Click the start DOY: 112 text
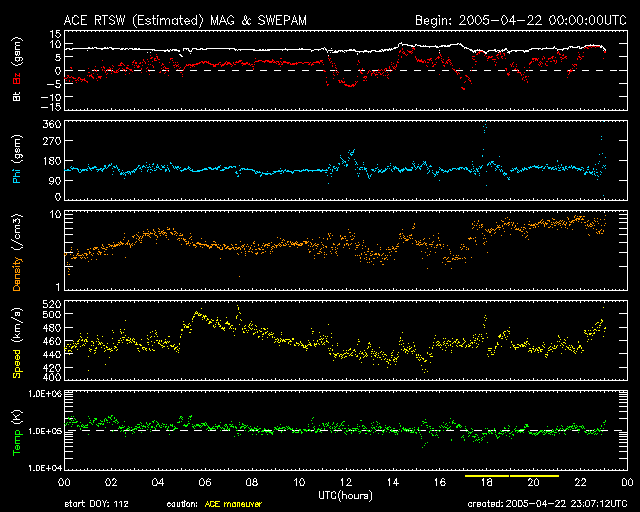 point(95,504)
